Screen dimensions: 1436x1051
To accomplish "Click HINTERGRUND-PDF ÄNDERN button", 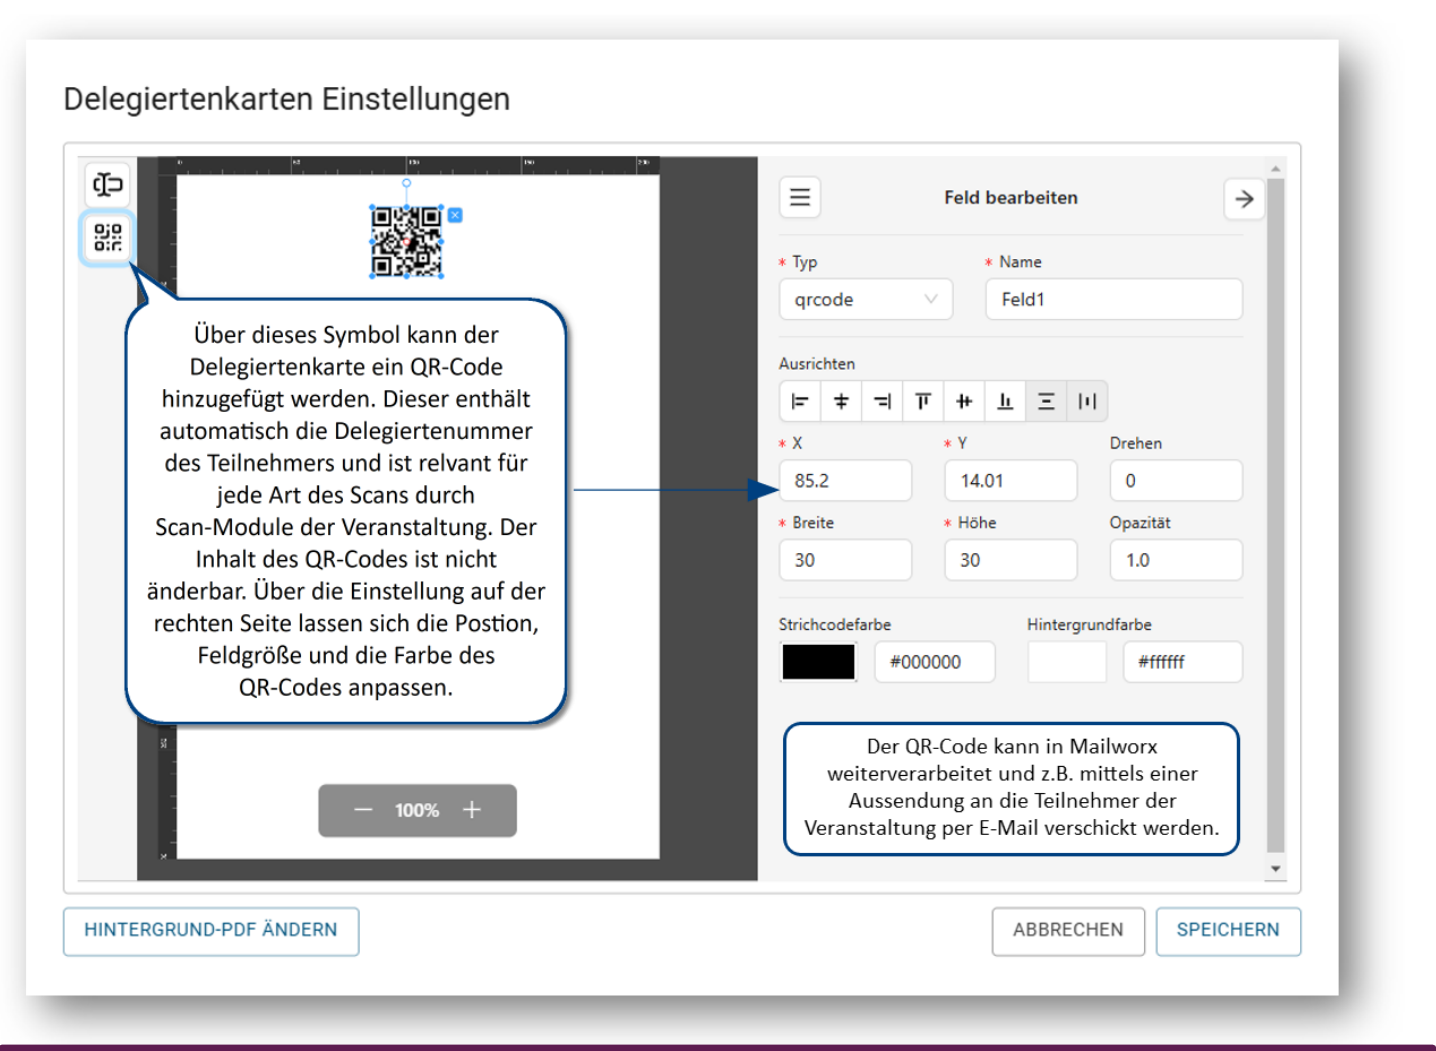I will click(211, 931).
